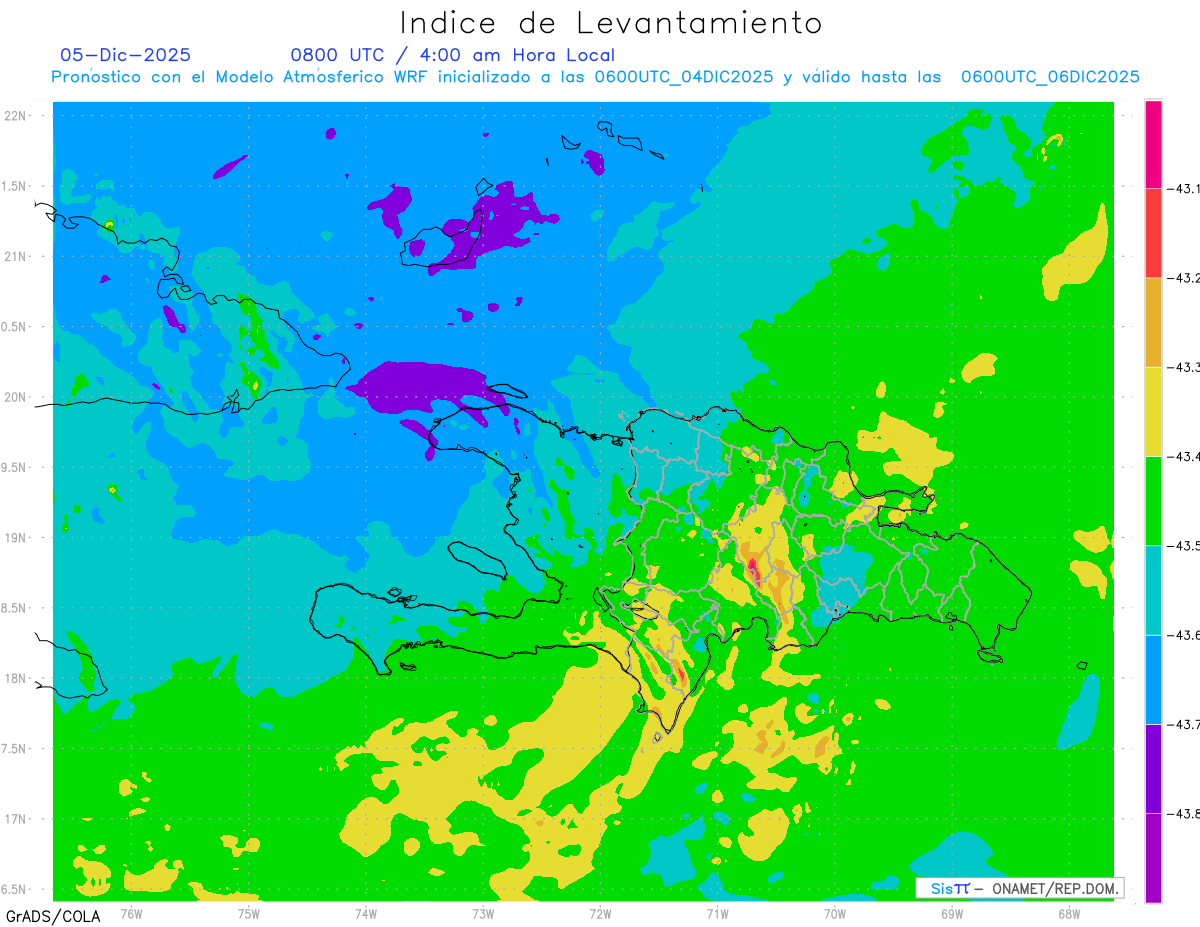Click the 'SisTT - ONAMET/REP.DOM.' label box
The image size is (1200, 927).
click(x=1019, y=888)
